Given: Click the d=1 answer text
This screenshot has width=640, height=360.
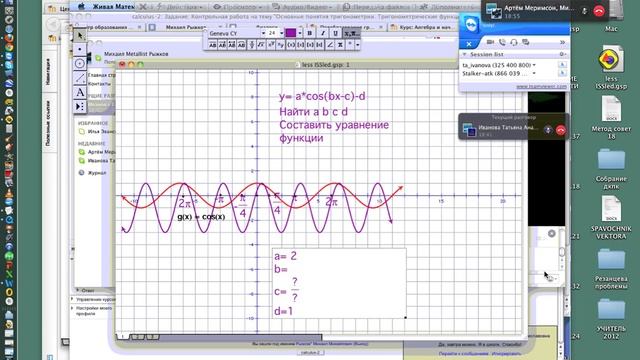Looking at the screenshot, I should 284,311.
